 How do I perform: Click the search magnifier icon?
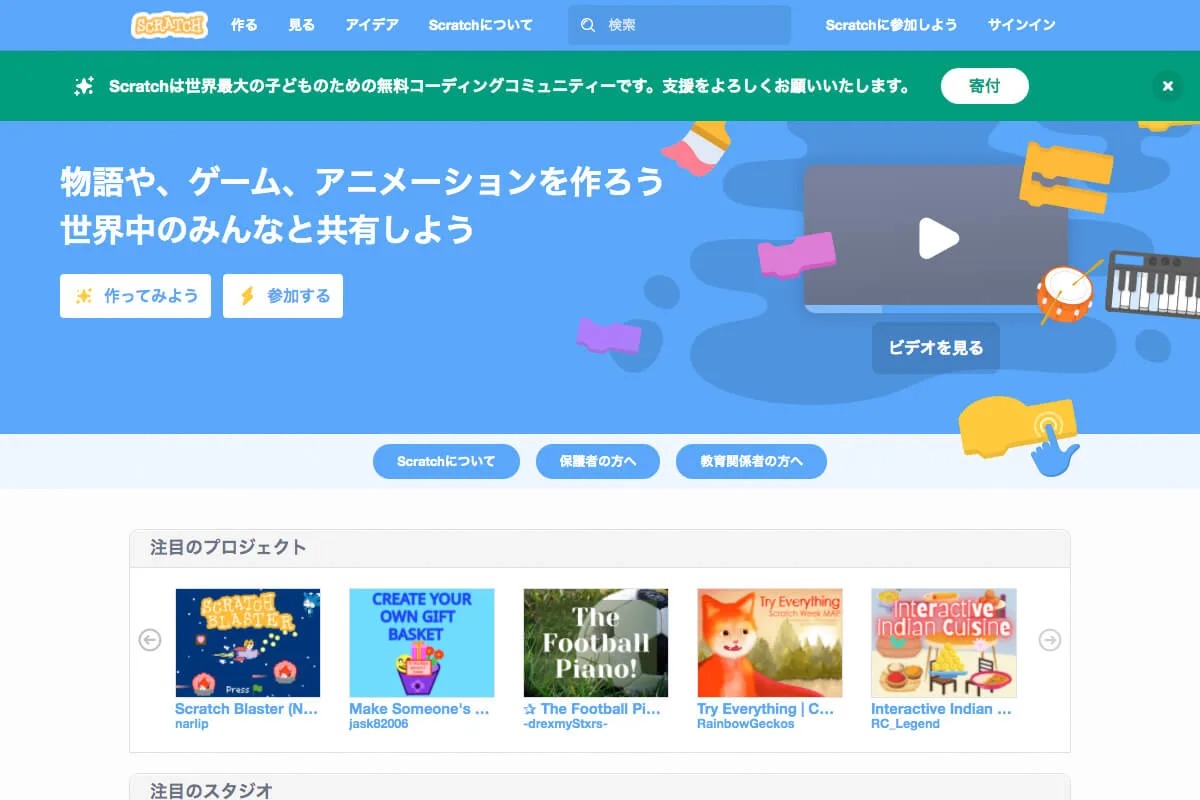click(x=588, y=25)
